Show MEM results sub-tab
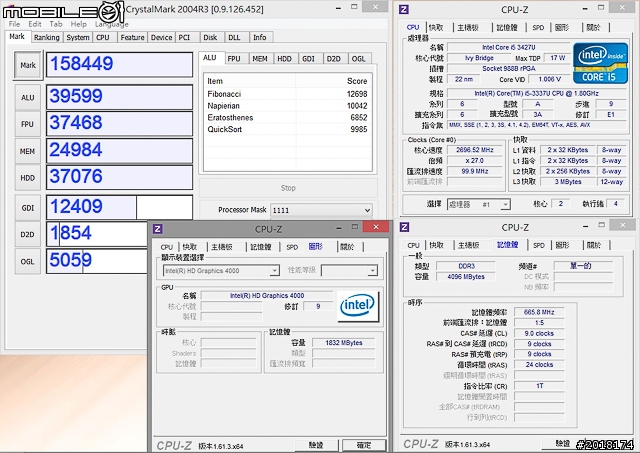Viewport: 640px width, 453px height. pyautogui.click(x=260, y=59)
